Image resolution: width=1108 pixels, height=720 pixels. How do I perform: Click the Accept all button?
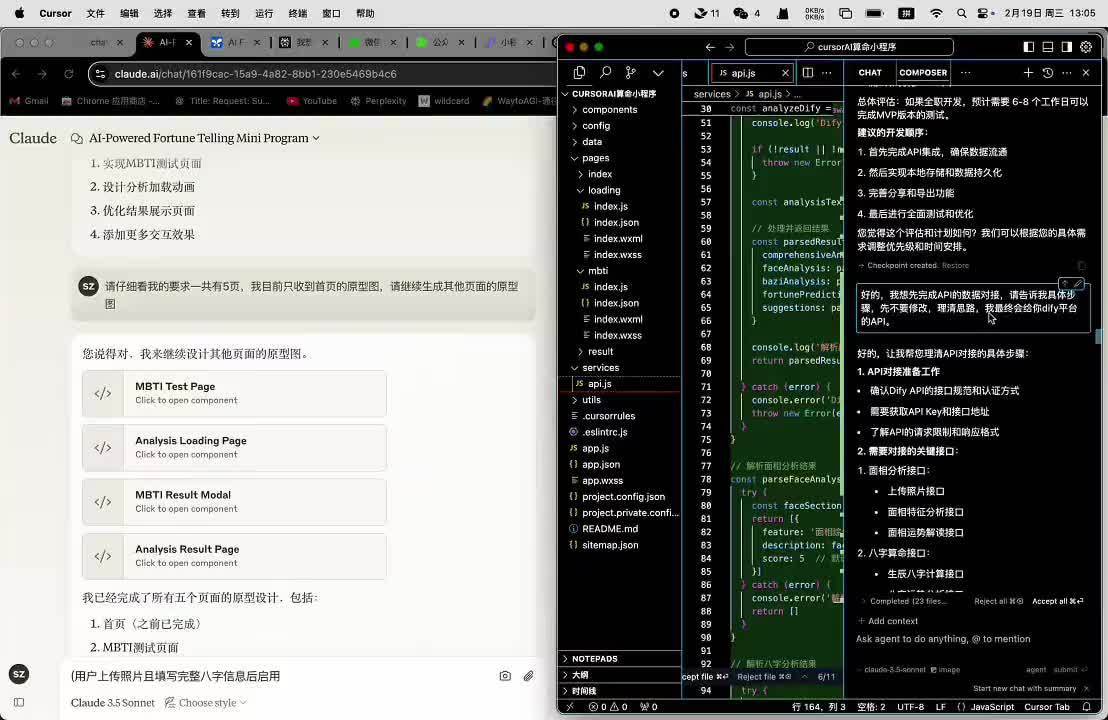pyautogui.click(x=1056, y=601)
